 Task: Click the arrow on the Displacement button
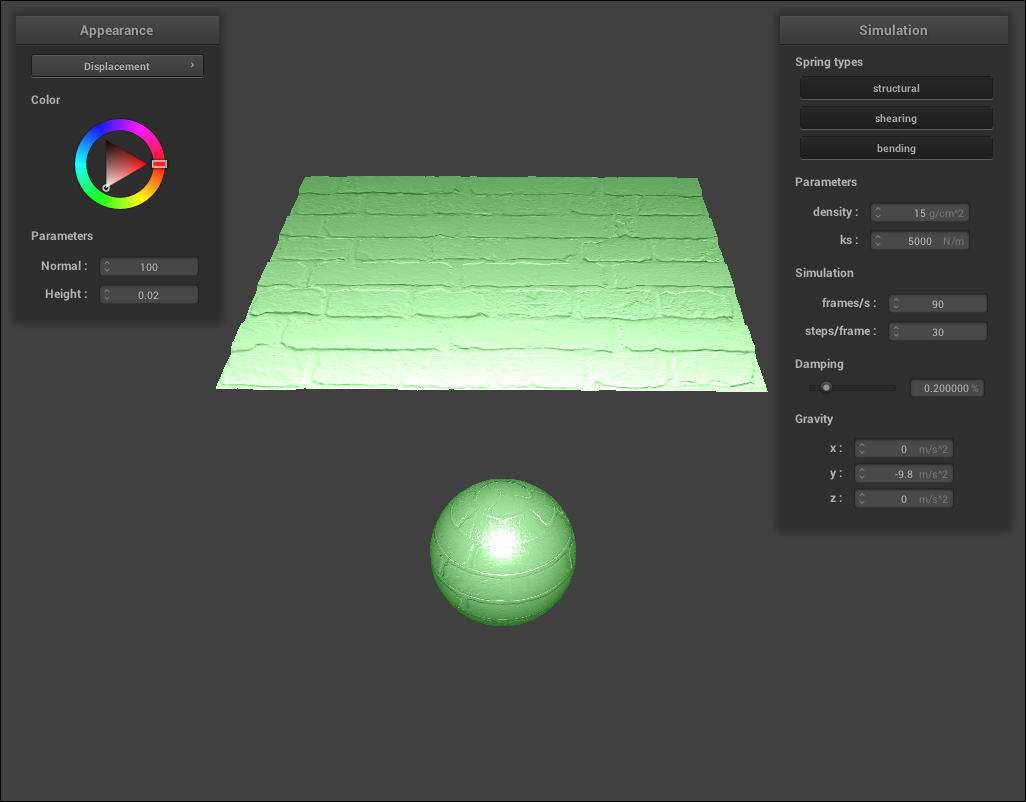(192, 66)
